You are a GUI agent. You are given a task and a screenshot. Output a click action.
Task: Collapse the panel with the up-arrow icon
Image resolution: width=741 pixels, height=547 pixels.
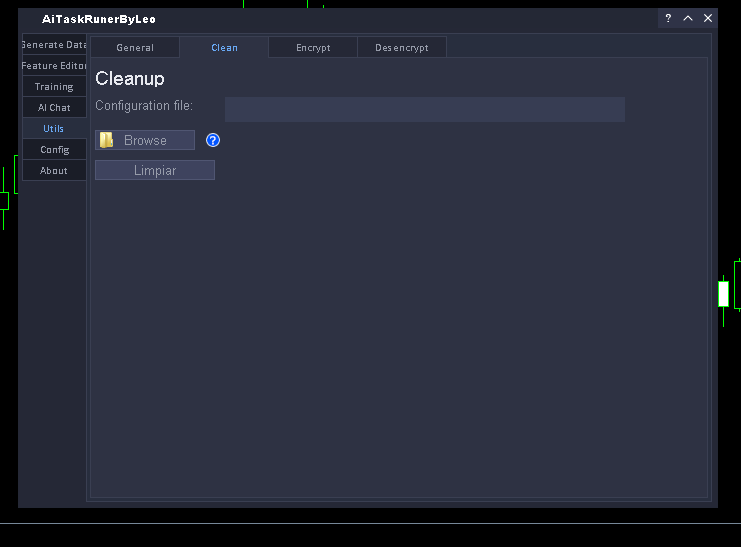click(x=688, y=18)
